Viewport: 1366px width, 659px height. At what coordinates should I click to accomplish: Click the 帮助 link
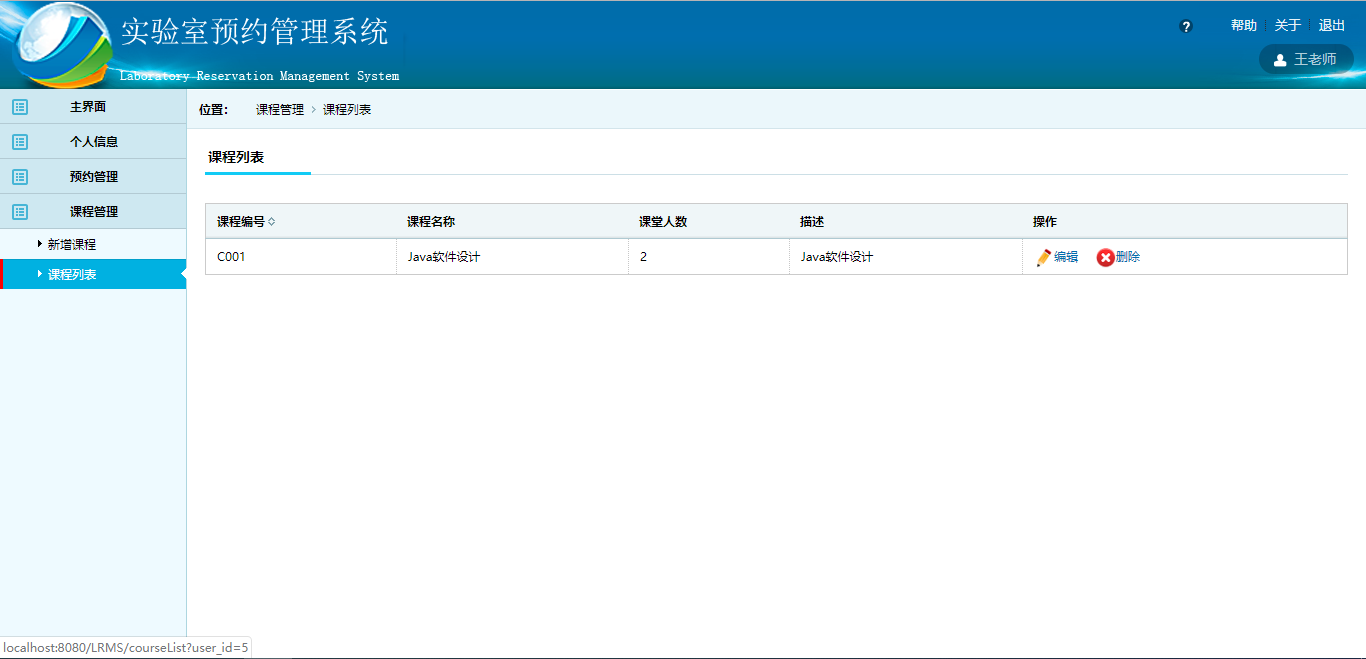1244,26
